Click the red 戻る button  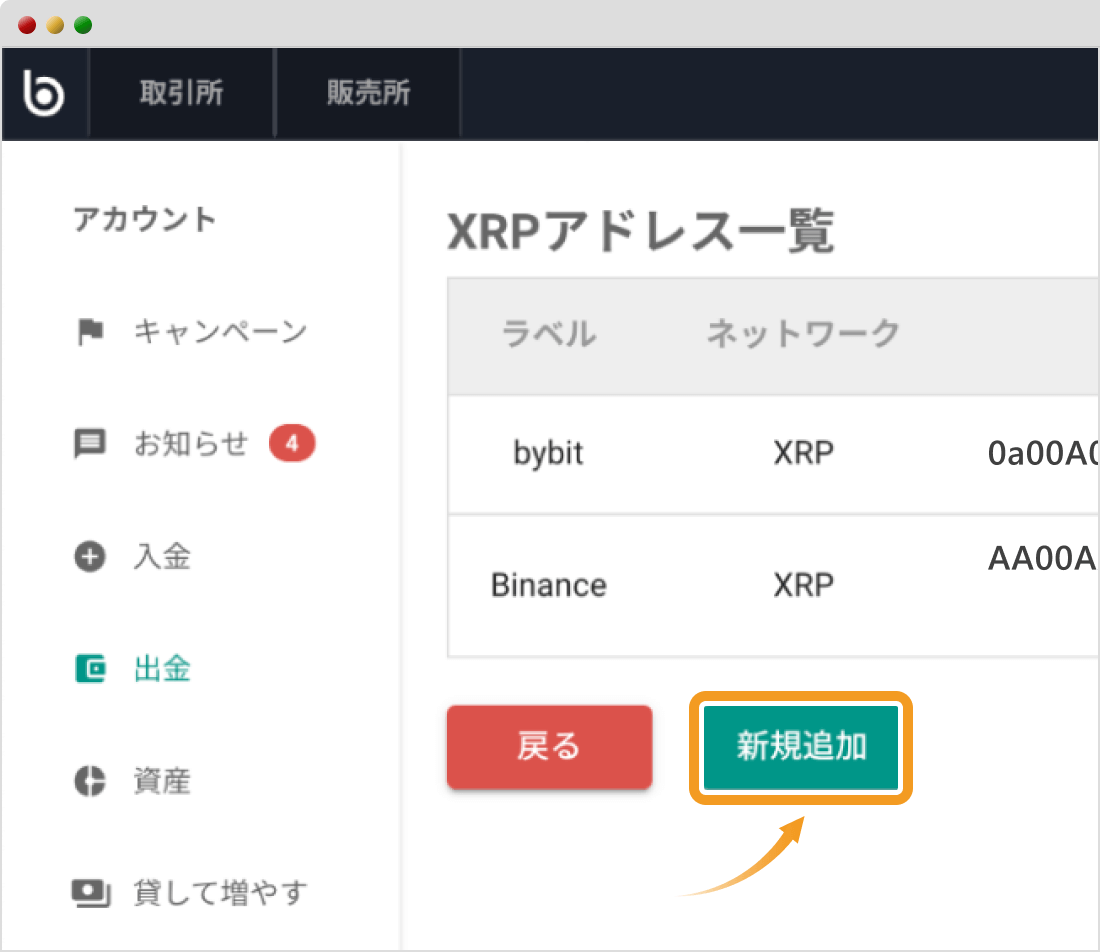coord(549,746)
